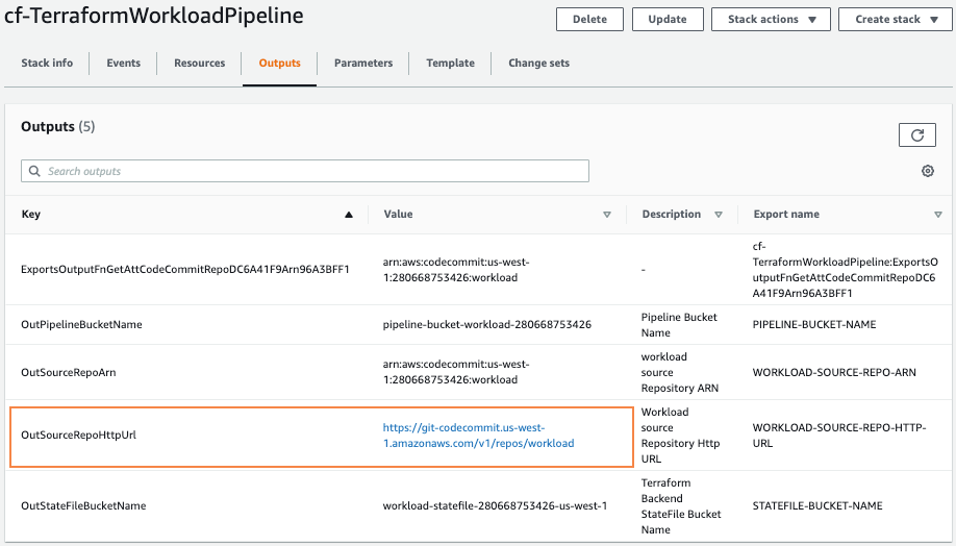
Task: View the Template tab
Action: (x=450, y=63)
